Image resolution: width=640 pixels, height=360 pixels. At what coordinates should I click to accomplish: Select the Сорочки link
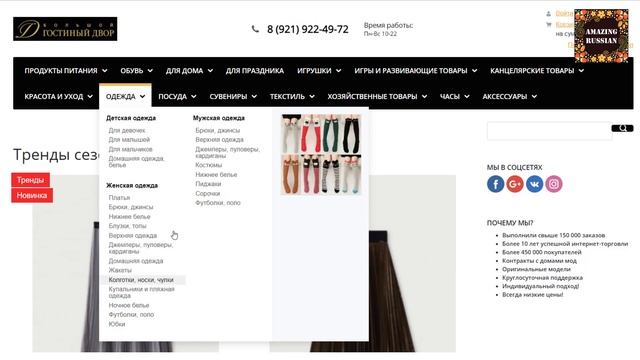tap(207, 193)
